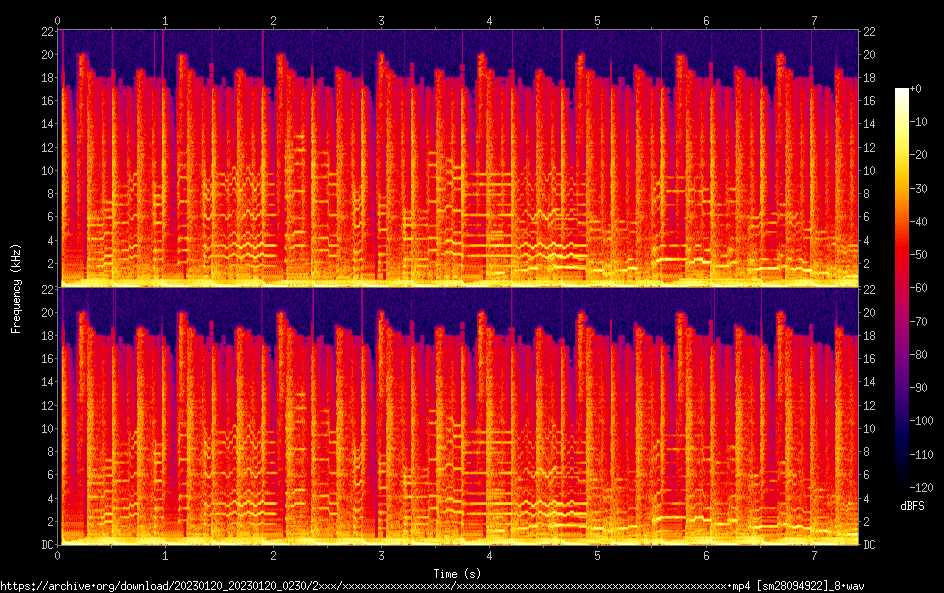Image resolution: width=944 pixels, height=593 pixels.
Task: Click the 'Time (s)' axis label
Action: [458, 573]
